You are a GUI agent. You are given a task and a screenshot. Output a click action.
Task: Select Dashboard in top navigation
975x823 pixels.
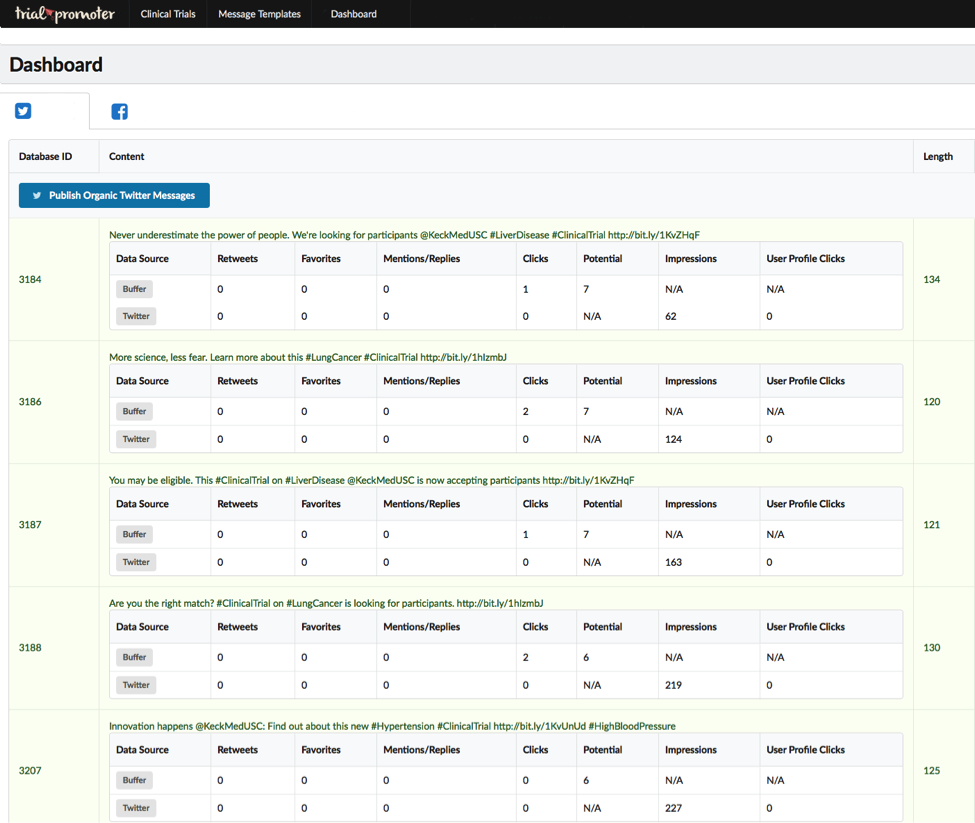(x=353, y=14)
